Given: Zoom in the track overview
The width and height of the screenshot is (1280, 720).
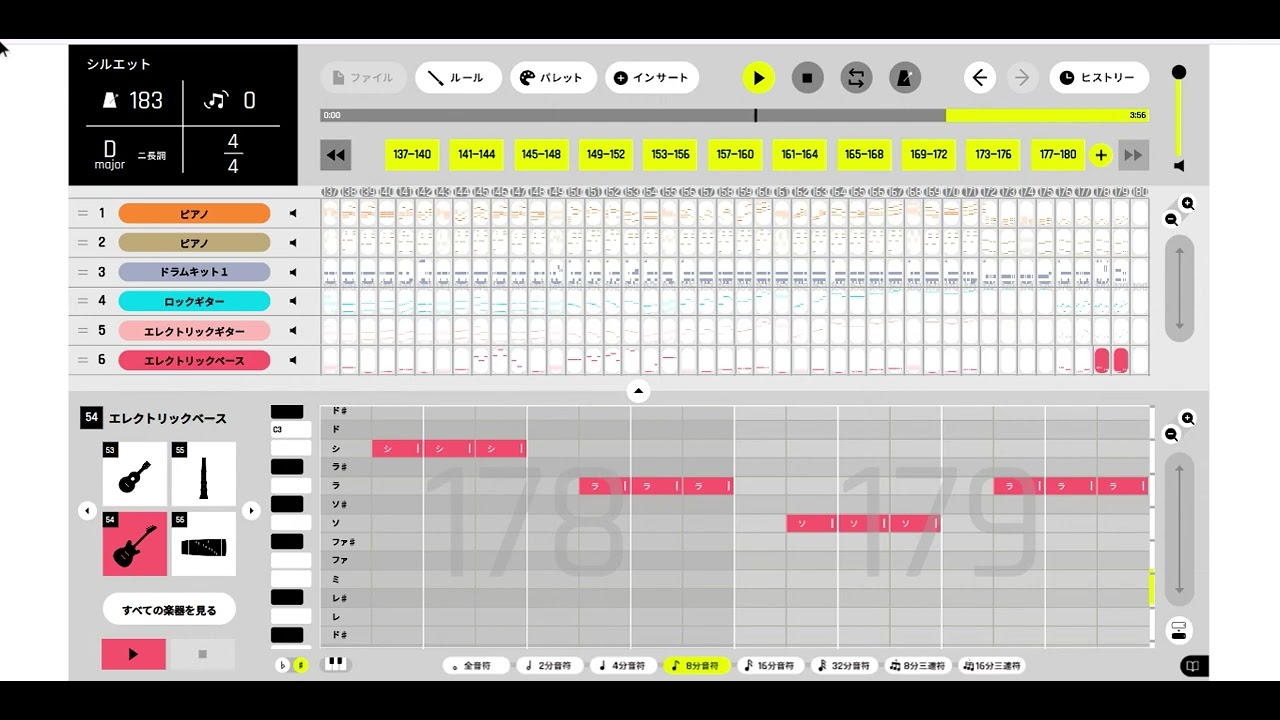Looking at the screenshot, I should (1187, 204).
